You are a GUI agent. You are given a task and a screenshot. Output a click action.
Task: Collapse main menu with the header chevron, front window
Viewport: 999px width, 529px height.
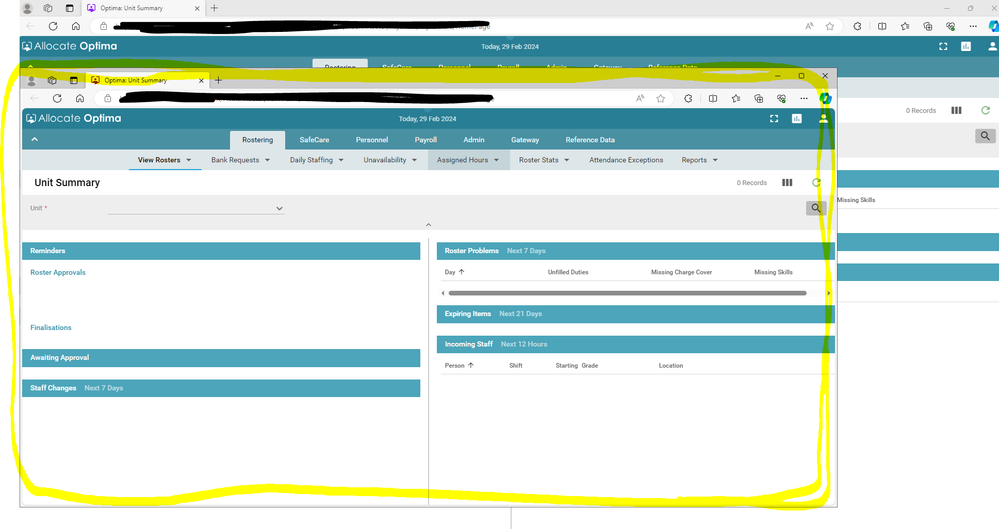34,140
